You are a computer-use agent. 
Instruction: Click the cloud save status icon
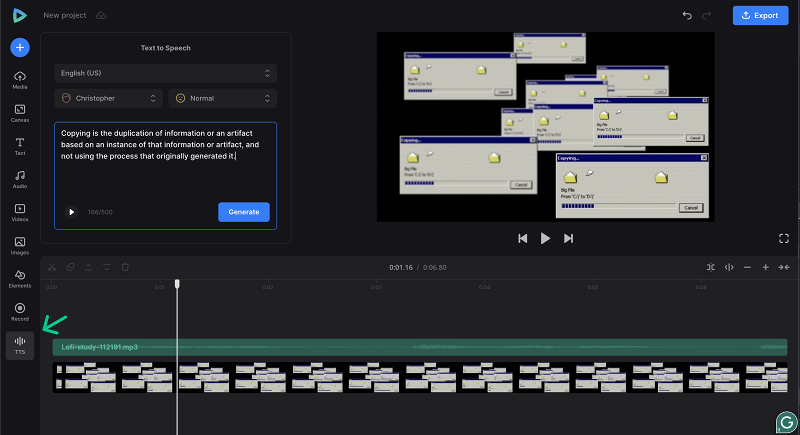(101, 15)
